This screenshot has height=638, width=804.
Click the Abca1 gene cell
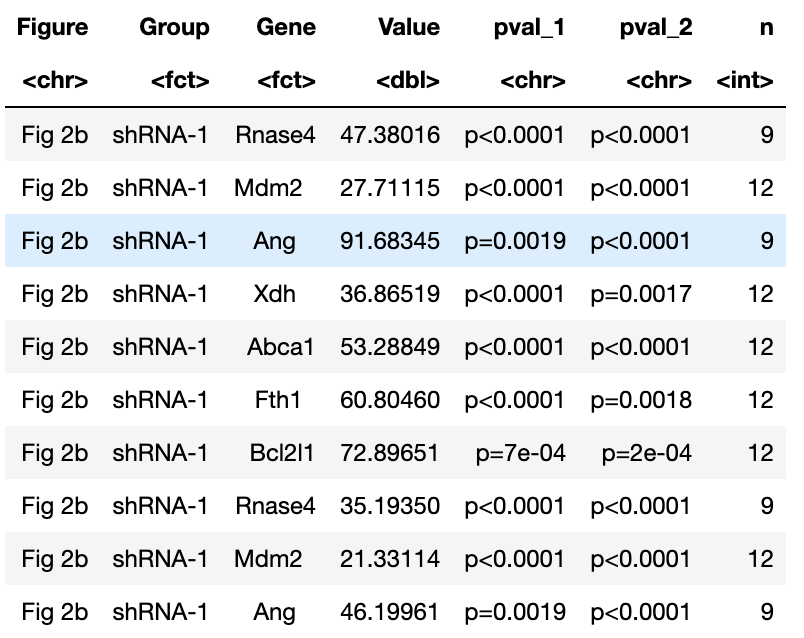pyautogui.click(x=280, y=347)
